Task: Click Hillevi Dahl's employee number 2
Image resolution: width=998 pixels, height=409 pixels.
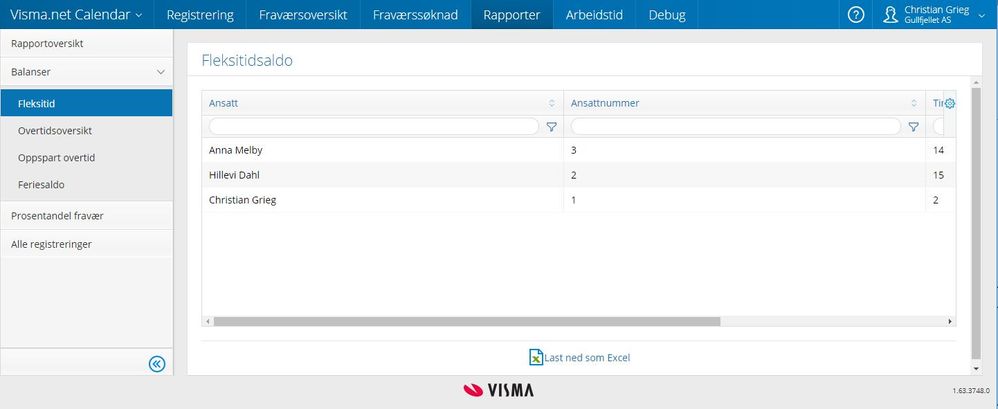Action: coord(573,175)
